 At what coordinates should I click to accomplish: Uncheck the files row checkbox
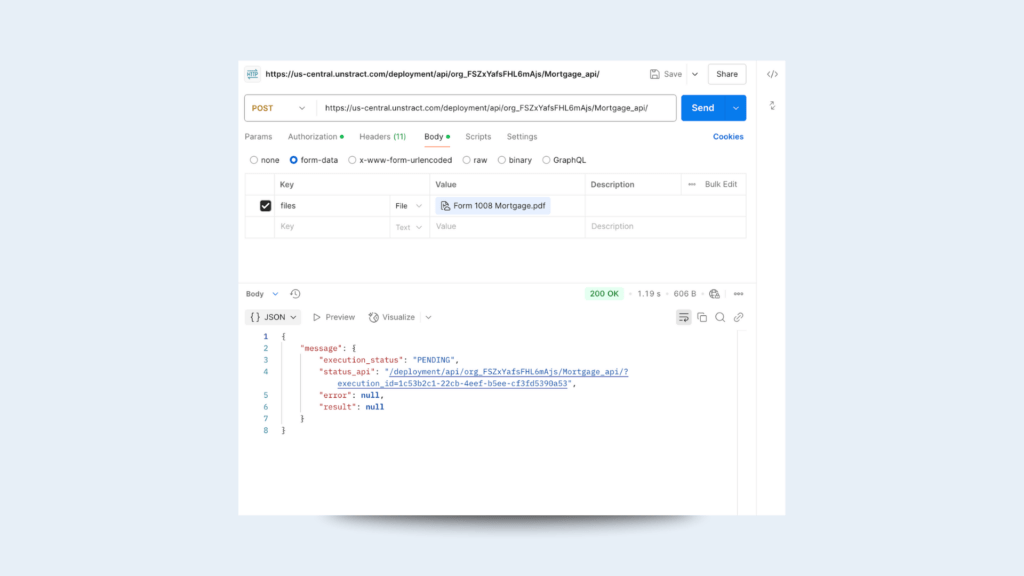(x=265, y=206)
